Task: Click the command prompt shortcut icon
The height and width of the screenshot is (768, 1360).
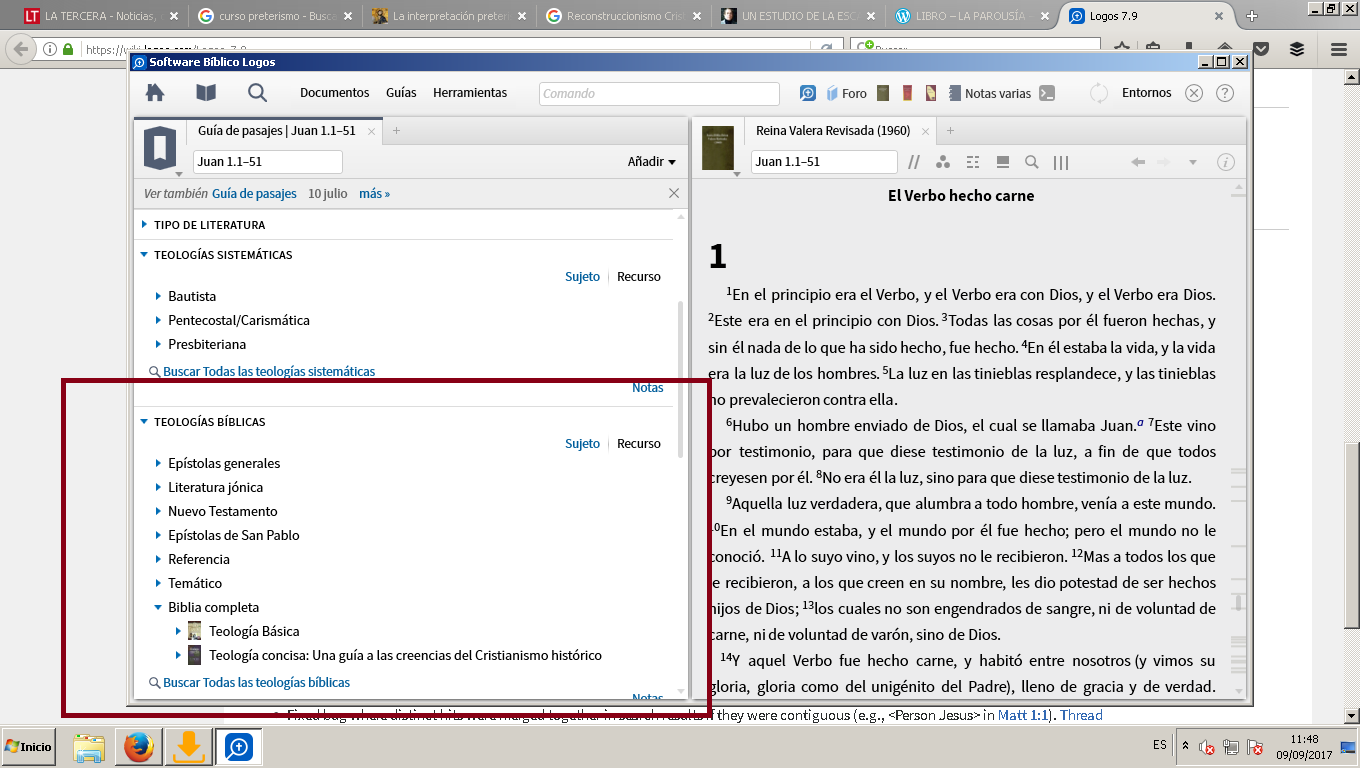Action: (x=1047, y=93)
